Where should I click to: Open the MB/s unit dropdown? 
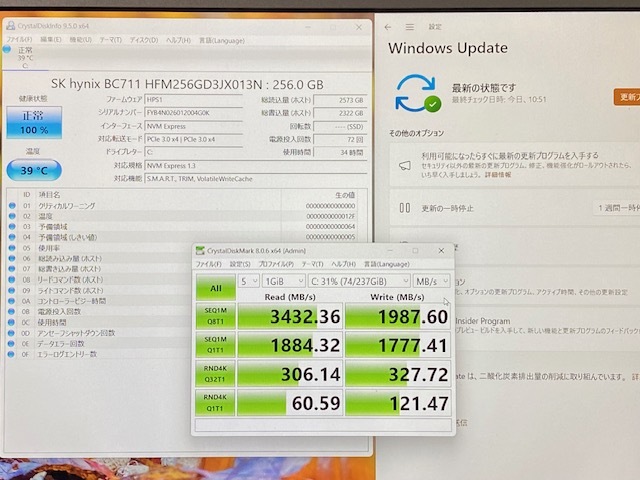(x=431, y=281)
